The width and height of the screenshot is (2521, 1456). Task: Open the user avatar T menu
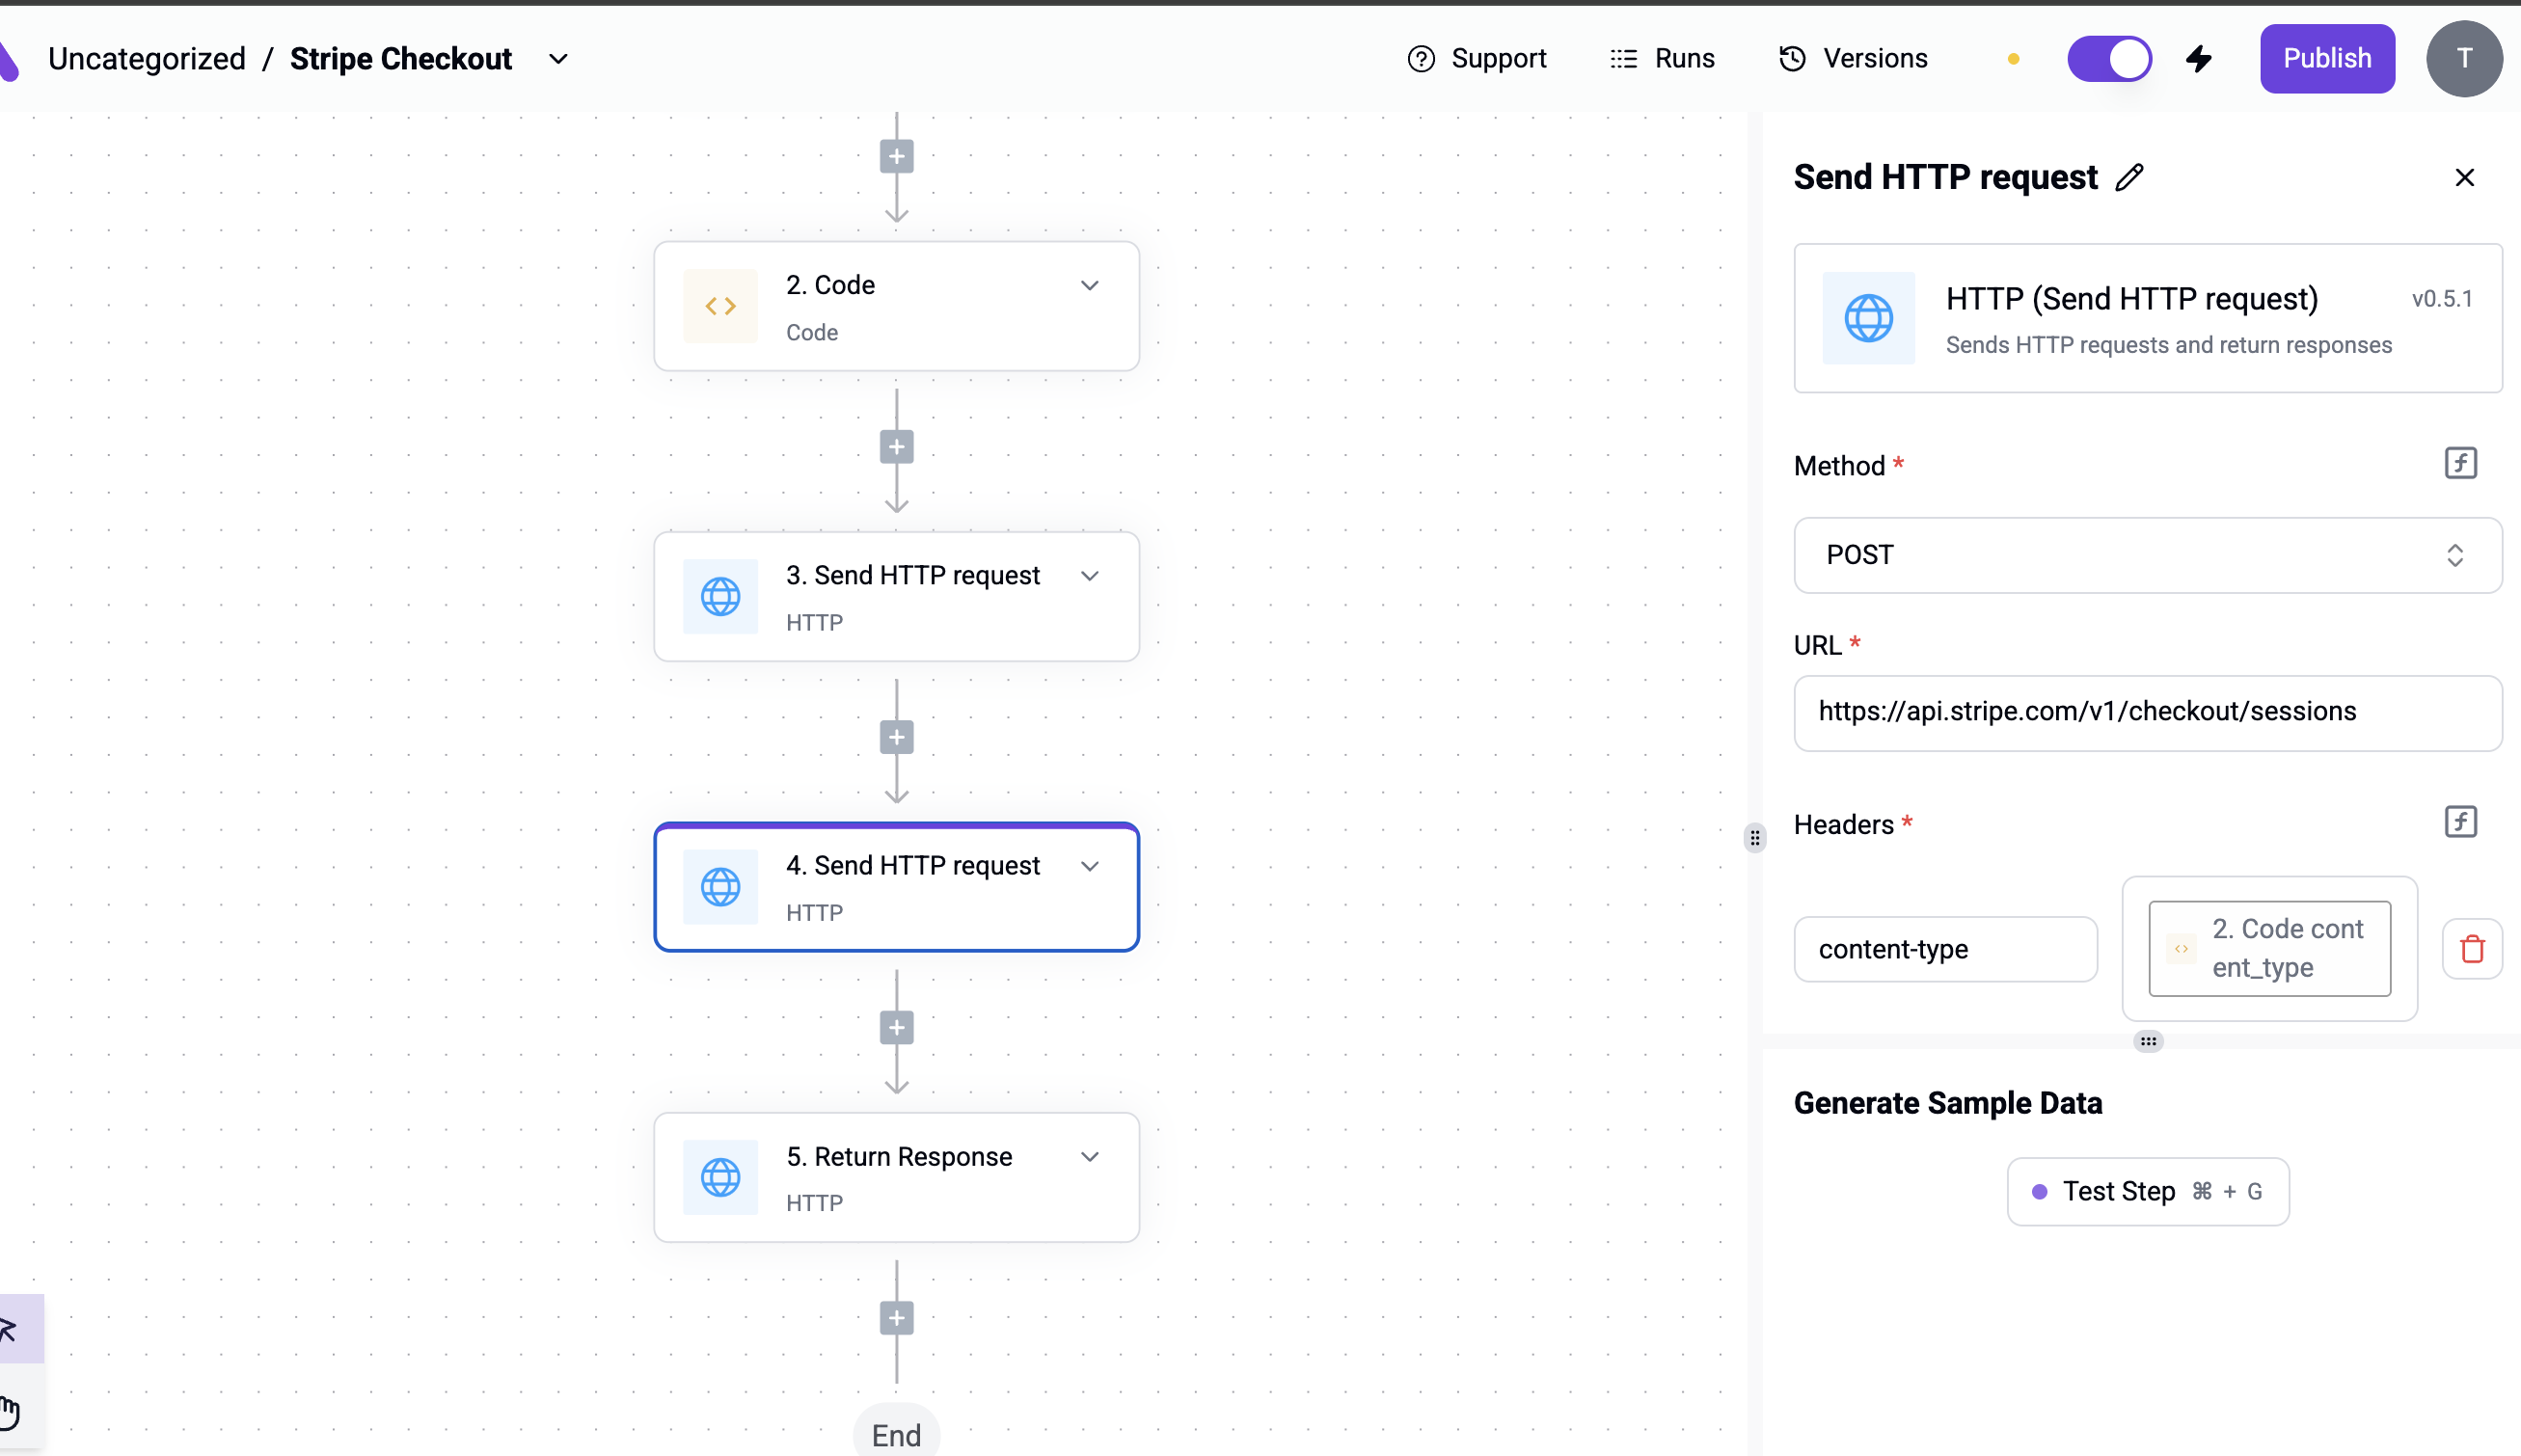[x=2464, y=59]
